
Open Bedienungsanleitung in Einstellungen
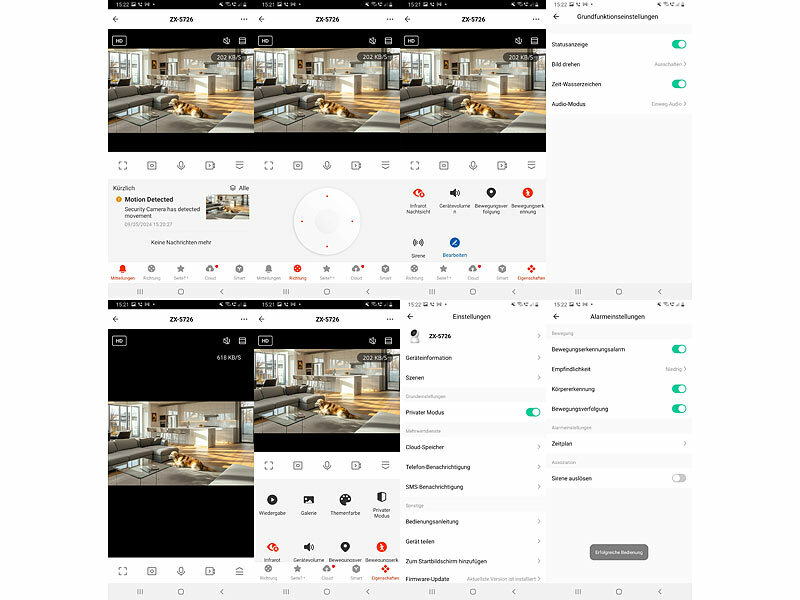click(473, 521)
